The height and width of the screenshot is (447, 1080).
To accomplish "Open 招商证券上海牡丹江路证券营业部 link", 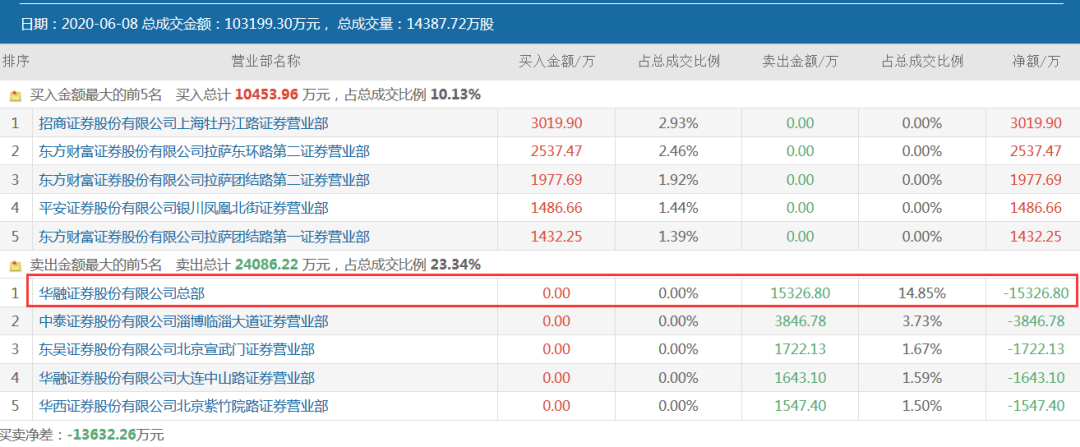I will tap(183, 123).
